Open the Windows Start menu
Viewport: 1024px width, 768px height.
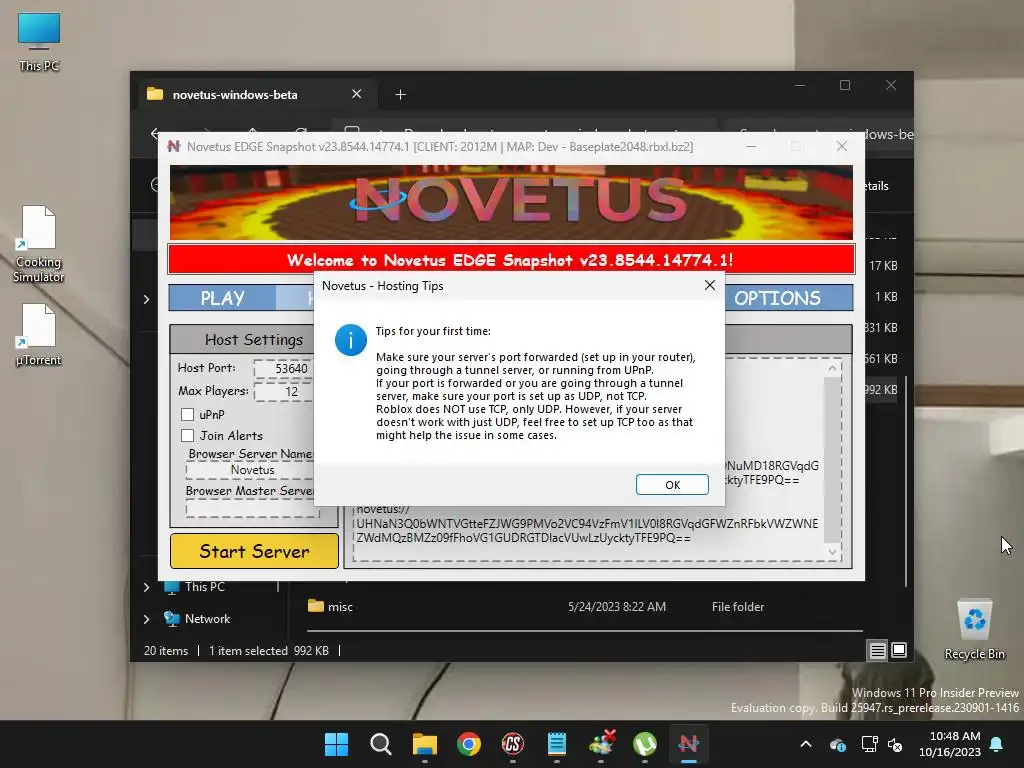(337, 744)
